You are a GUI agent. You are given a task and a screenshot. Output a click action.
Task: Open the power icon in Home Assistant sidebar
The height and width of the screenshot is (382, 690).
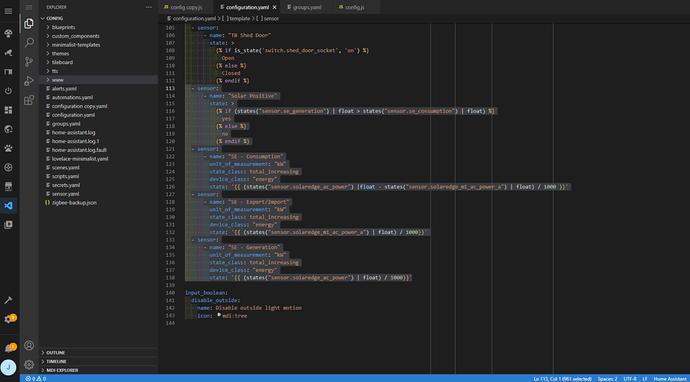[8, 91]
